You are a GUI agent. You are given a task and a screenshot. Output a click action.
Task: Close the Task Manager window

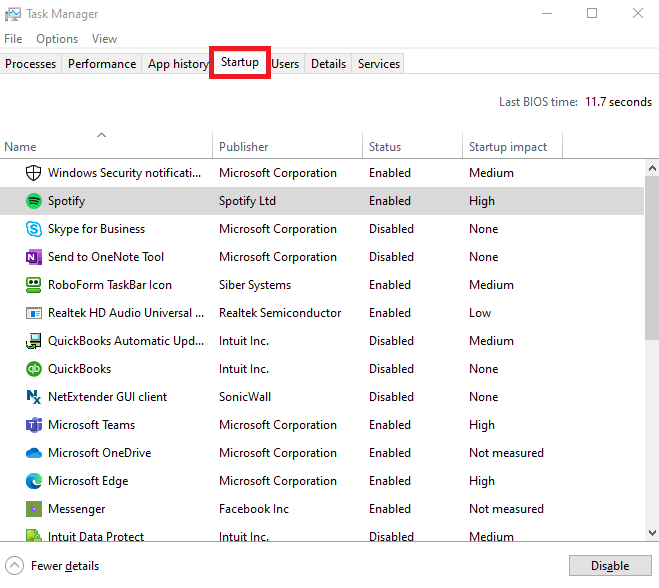pyautogui.click(x=638, y=13)
